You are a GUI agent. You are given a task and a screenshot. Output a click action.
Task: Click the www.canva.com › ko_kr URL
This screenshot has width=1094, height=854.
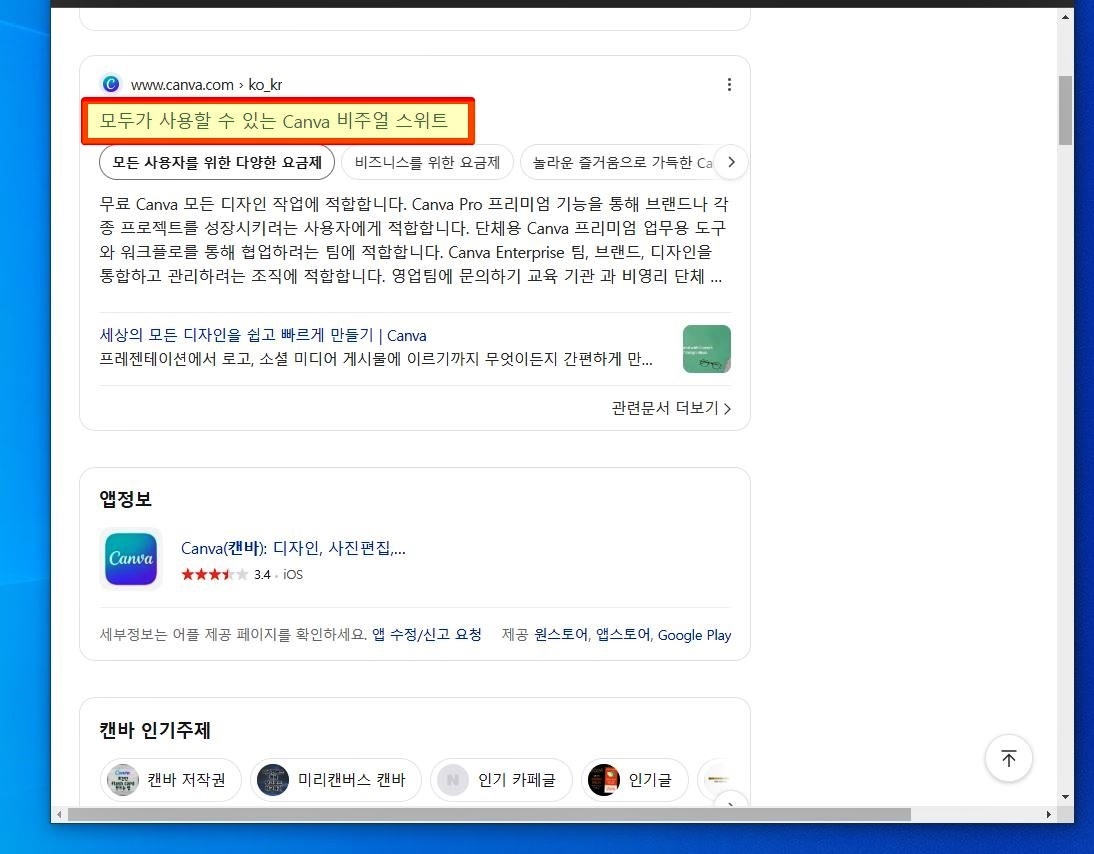[207, 84]
